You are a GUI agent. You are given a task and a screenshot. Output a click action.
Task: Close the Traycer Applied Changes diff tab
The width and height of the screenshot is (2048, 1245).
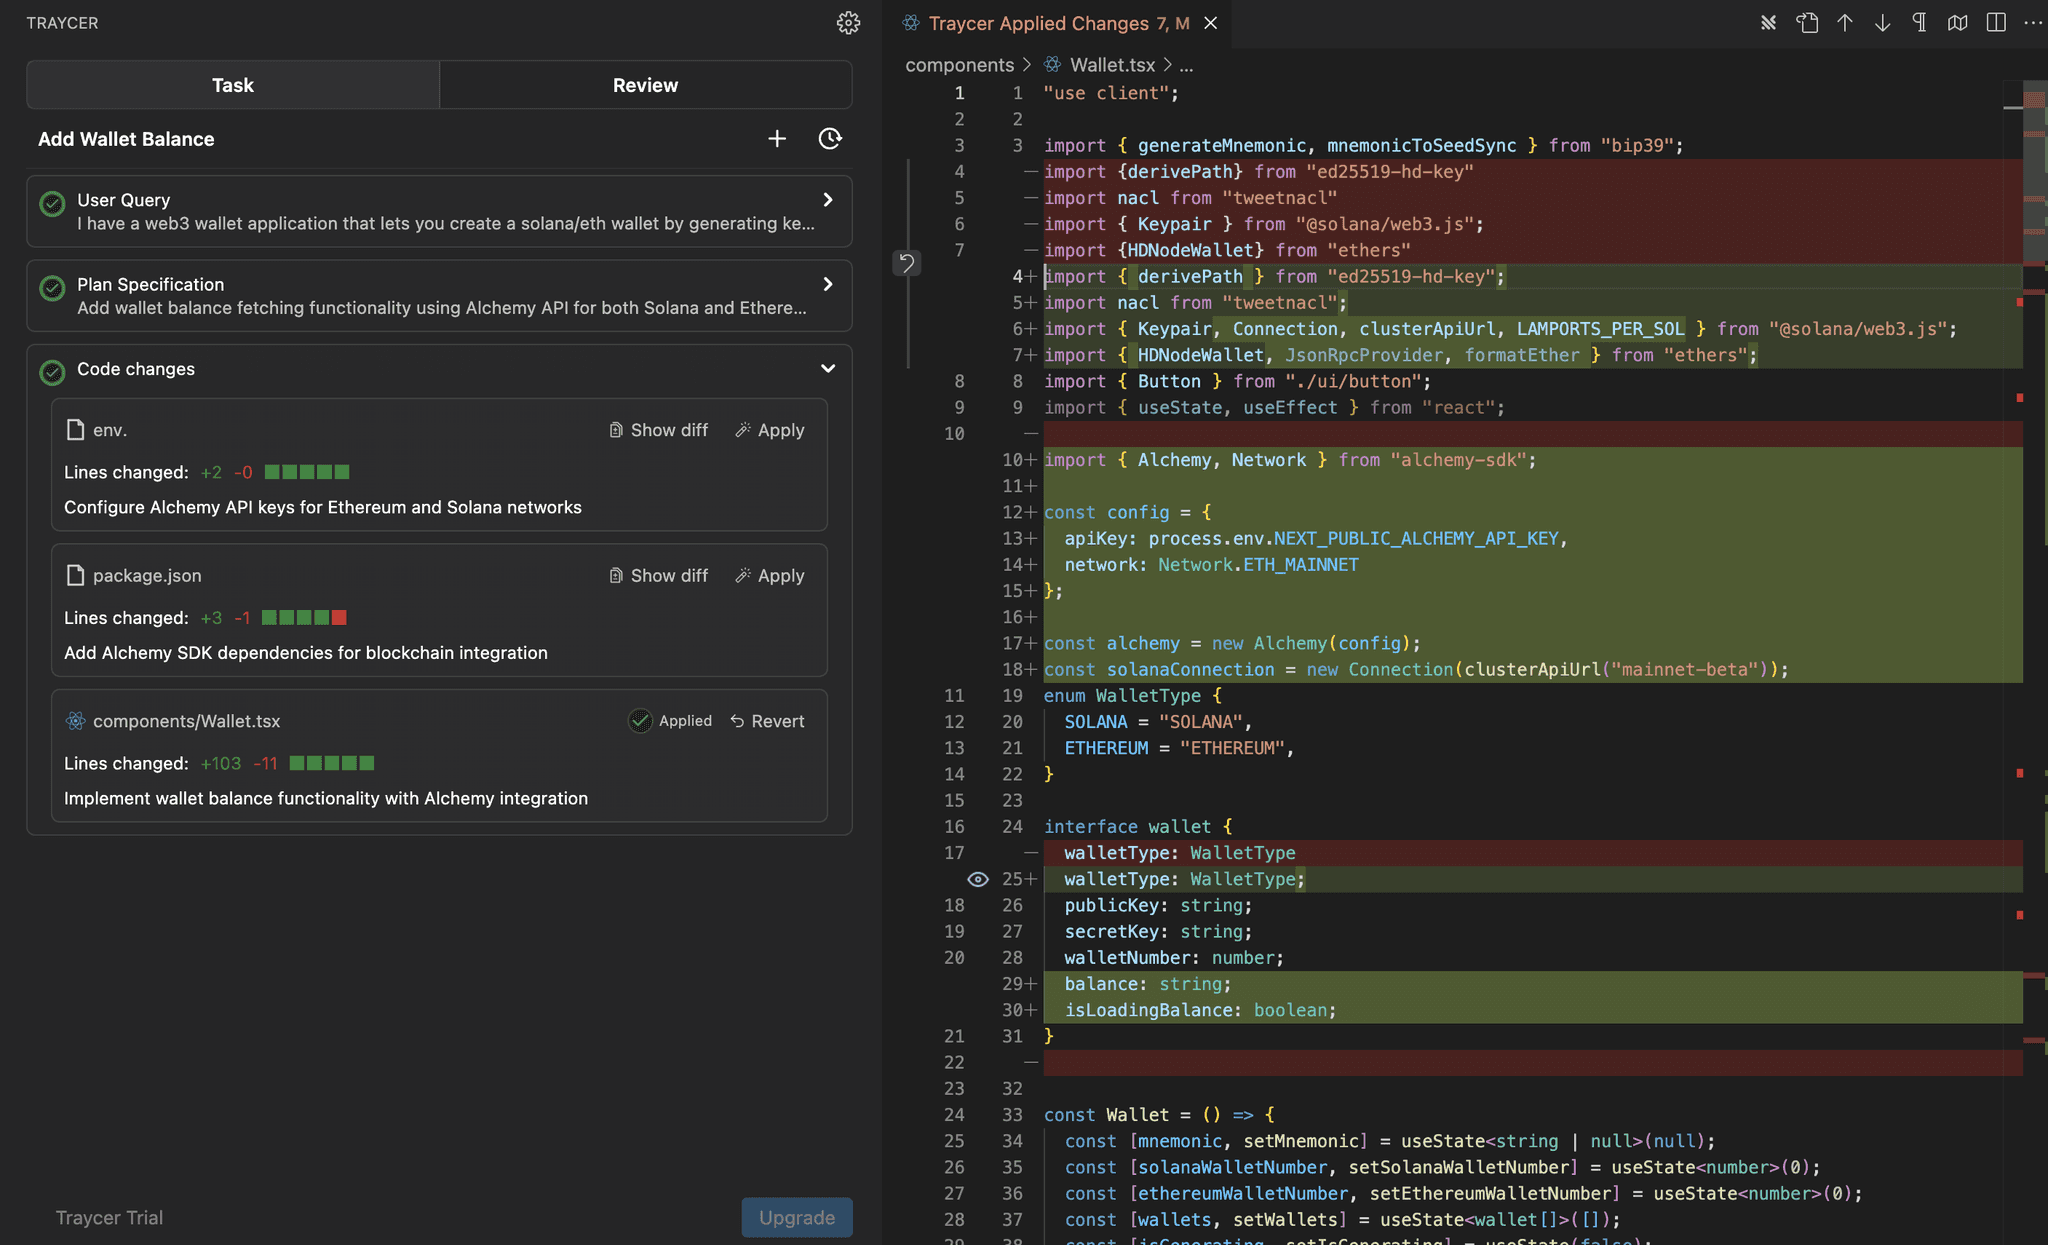[x=1210, y=22]
